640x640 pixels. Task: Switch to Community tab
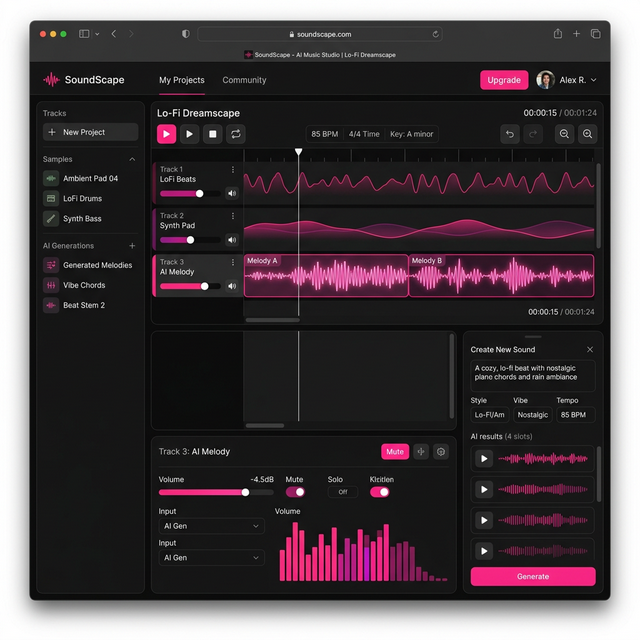point(244,80)
